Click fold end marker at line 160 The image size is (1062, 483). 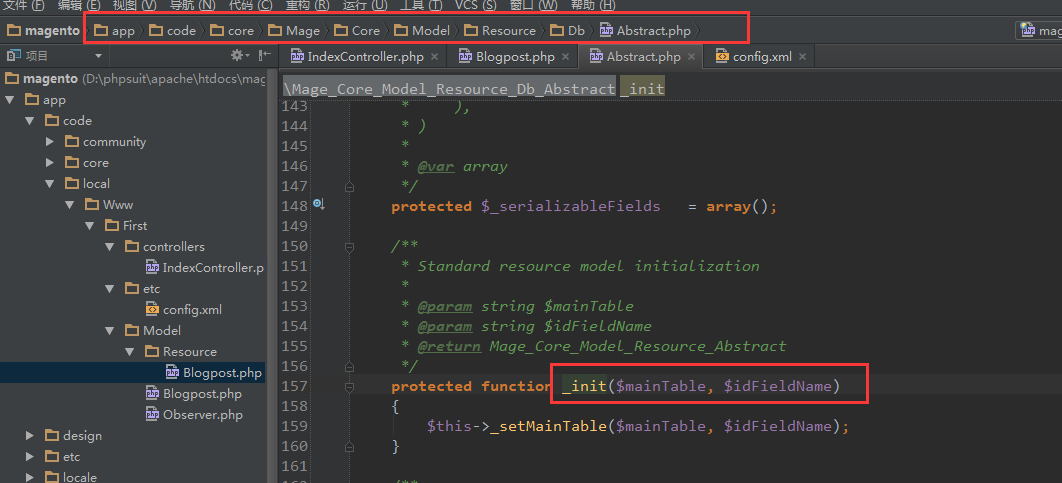tap(349, 448)
